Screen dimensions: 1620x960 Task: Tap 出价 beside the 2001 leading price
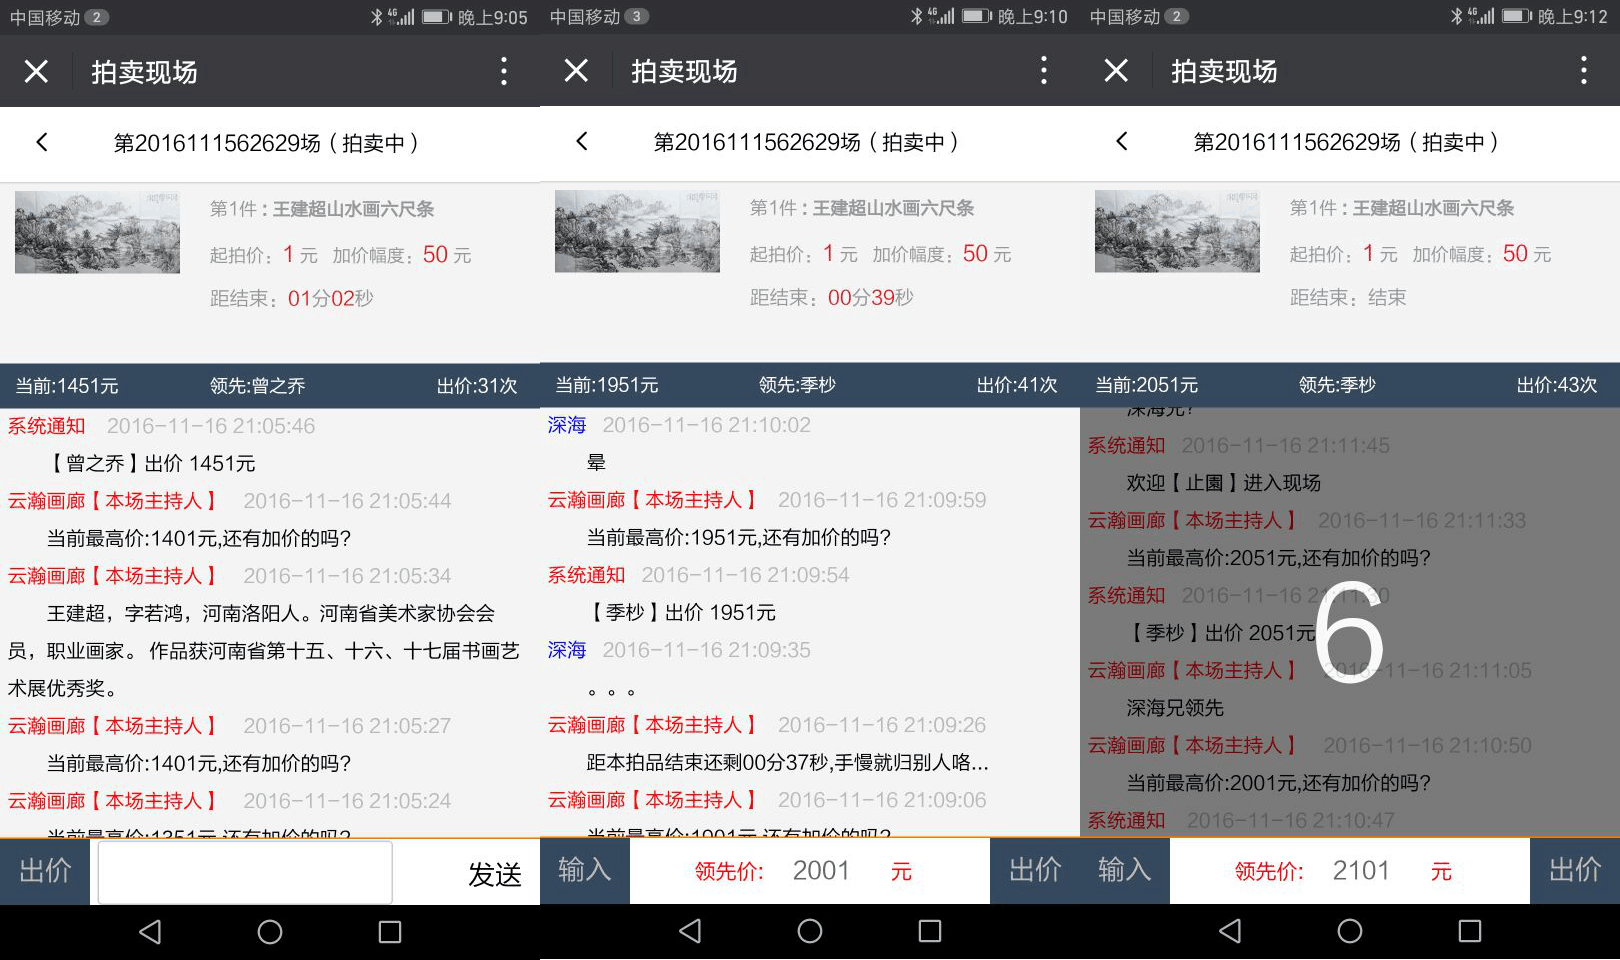[x=1035, y=870]
